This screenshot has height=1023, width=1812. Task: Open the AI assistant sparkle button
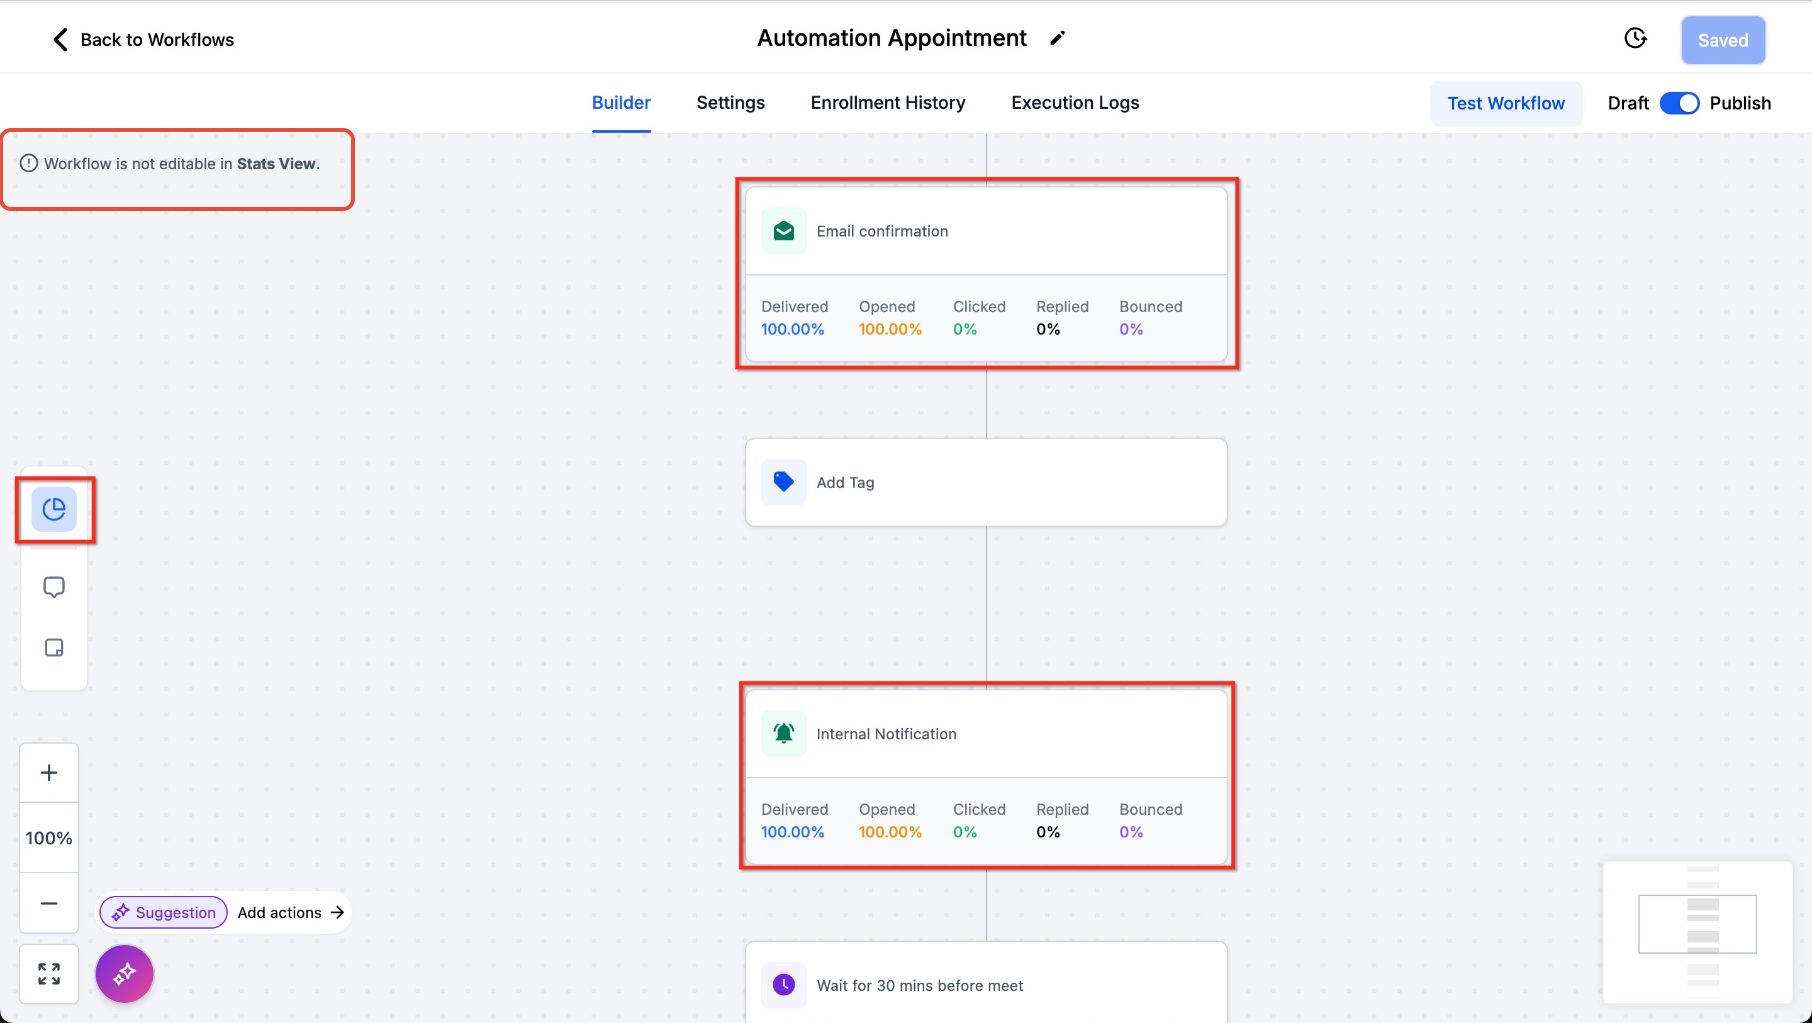(x=125, y=974)
